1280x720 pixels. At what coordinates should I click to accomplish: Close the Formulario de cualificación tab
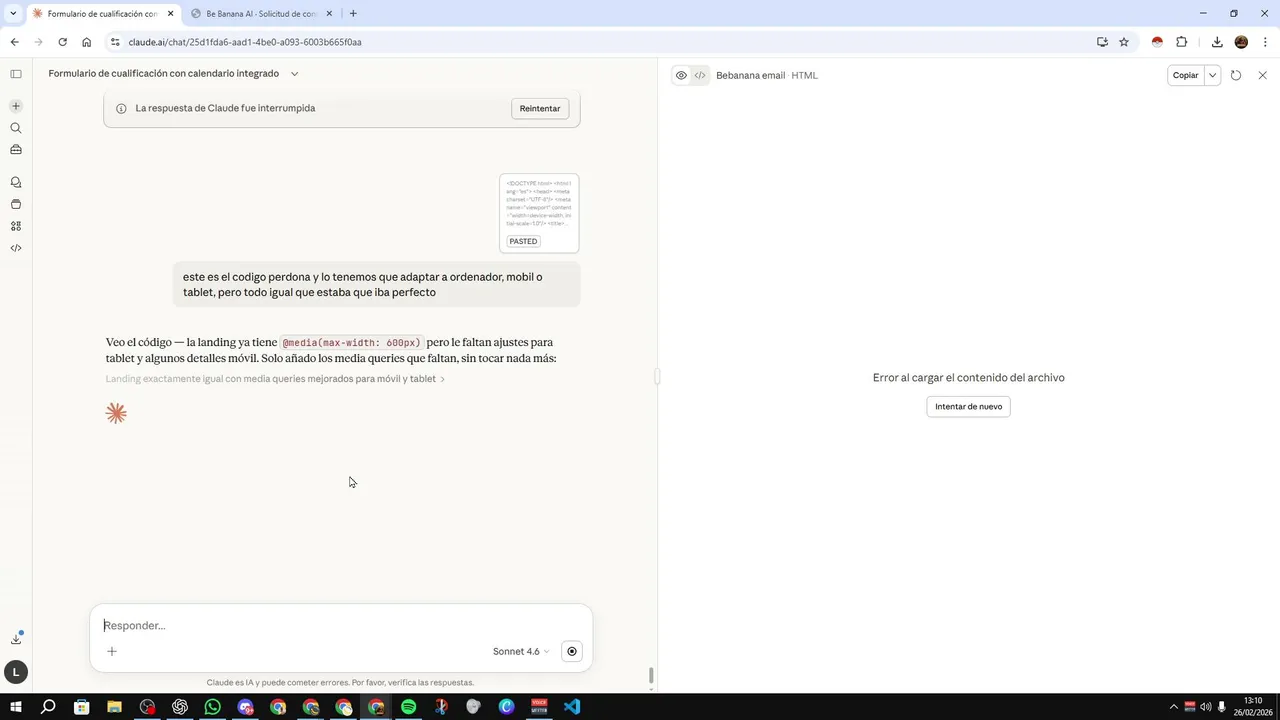pos(170,14)
